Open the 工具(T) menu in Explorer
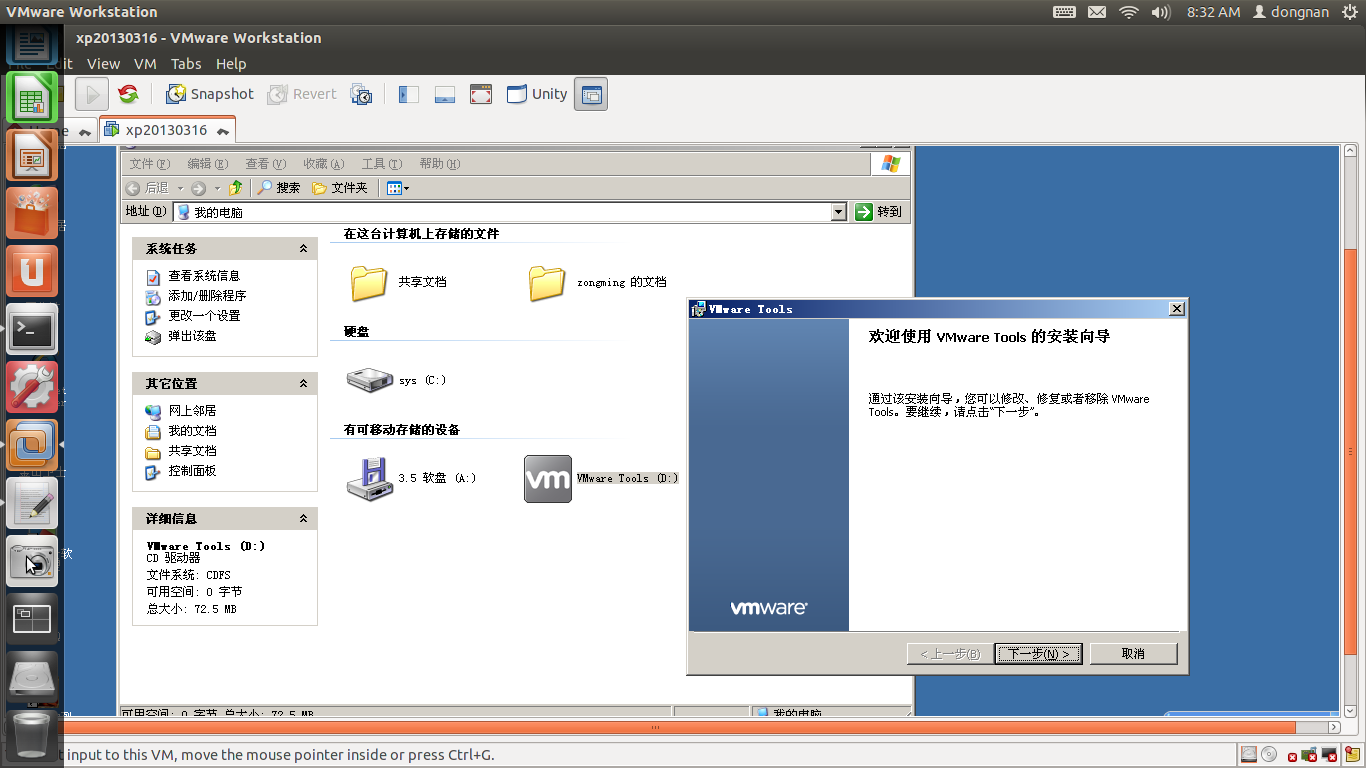This screenshot has height=768, width=1366. 382,164
